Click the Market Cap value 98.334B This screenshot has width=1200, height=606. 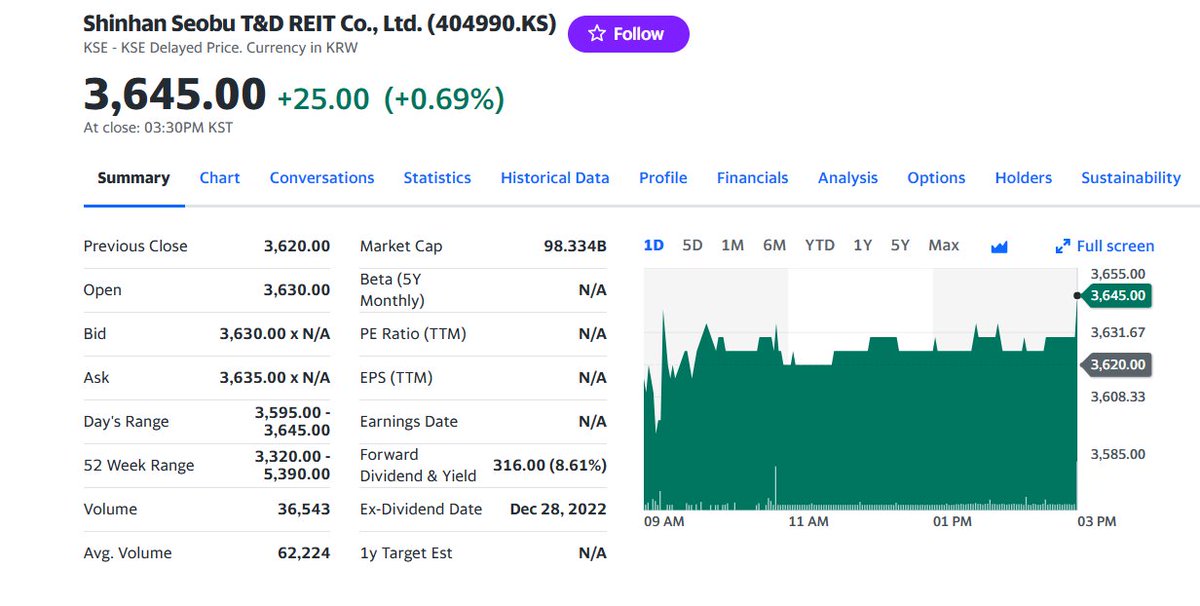tap(575, 246)
